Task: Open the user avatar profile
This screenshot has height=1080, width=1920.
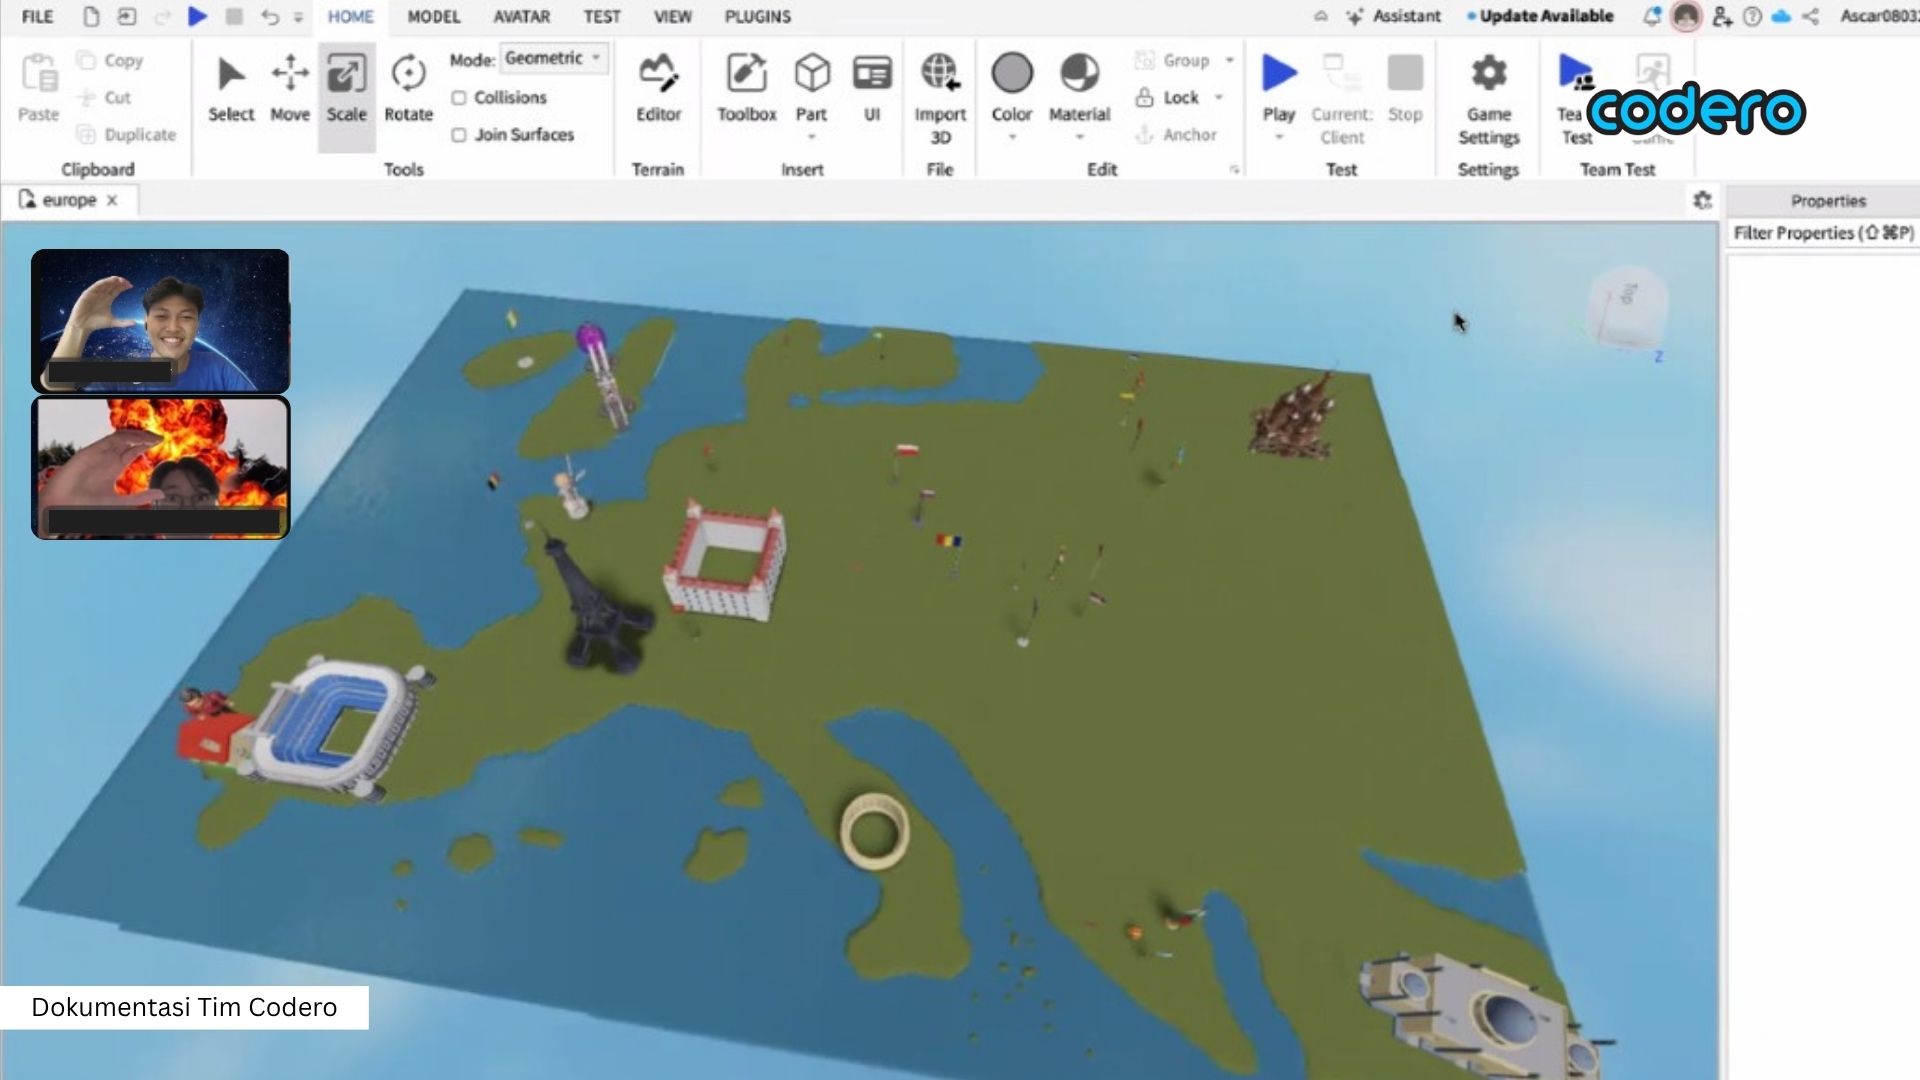Action: click(x=1686, y=17)
